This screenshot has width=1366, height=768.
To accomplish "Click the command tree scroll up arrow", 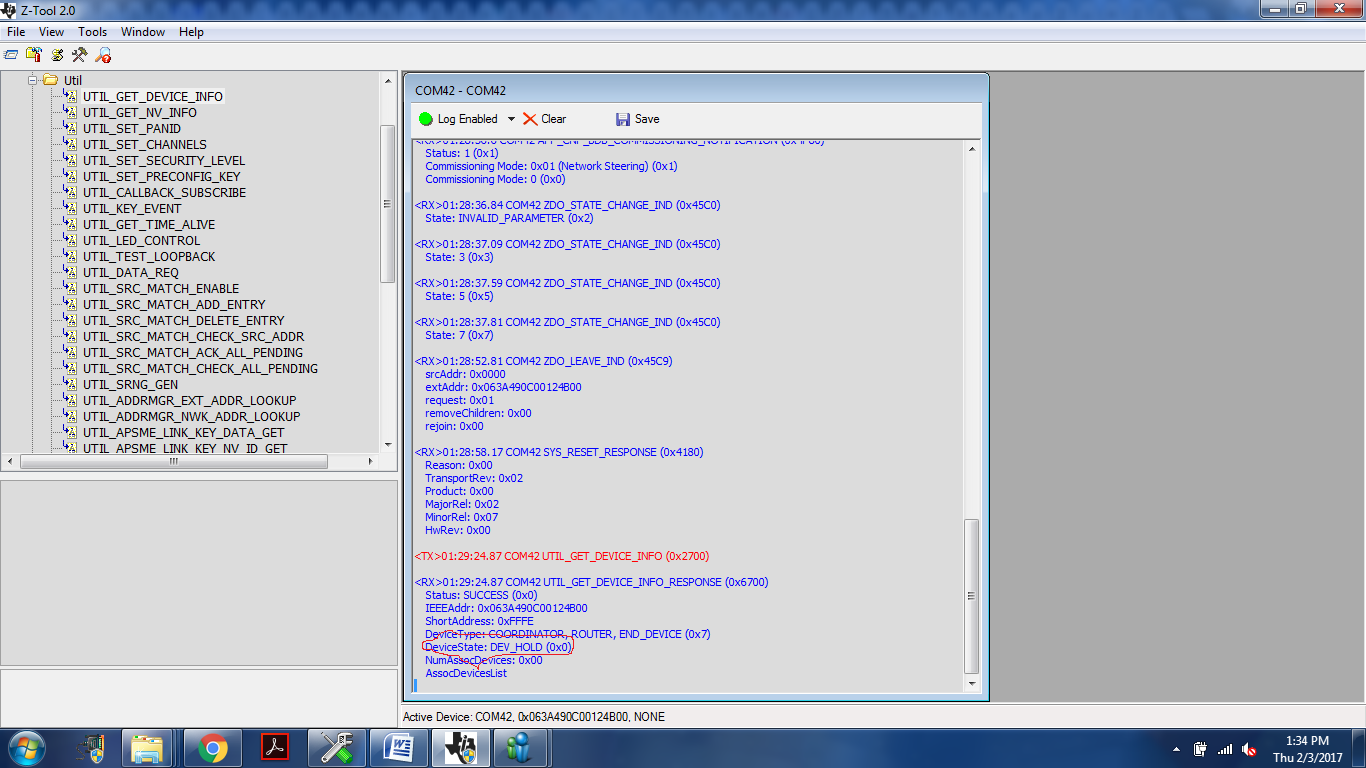I will (388, 81).
